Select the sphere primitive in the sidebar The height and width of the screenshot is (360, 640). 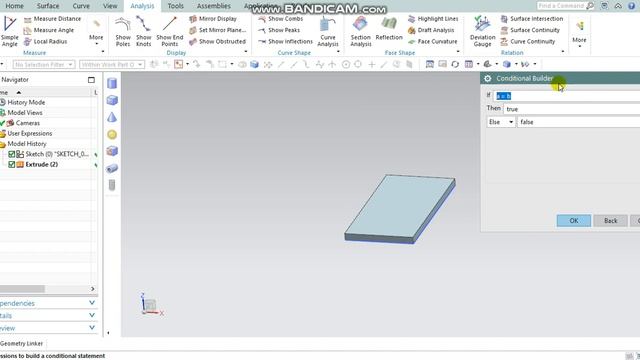112,135
